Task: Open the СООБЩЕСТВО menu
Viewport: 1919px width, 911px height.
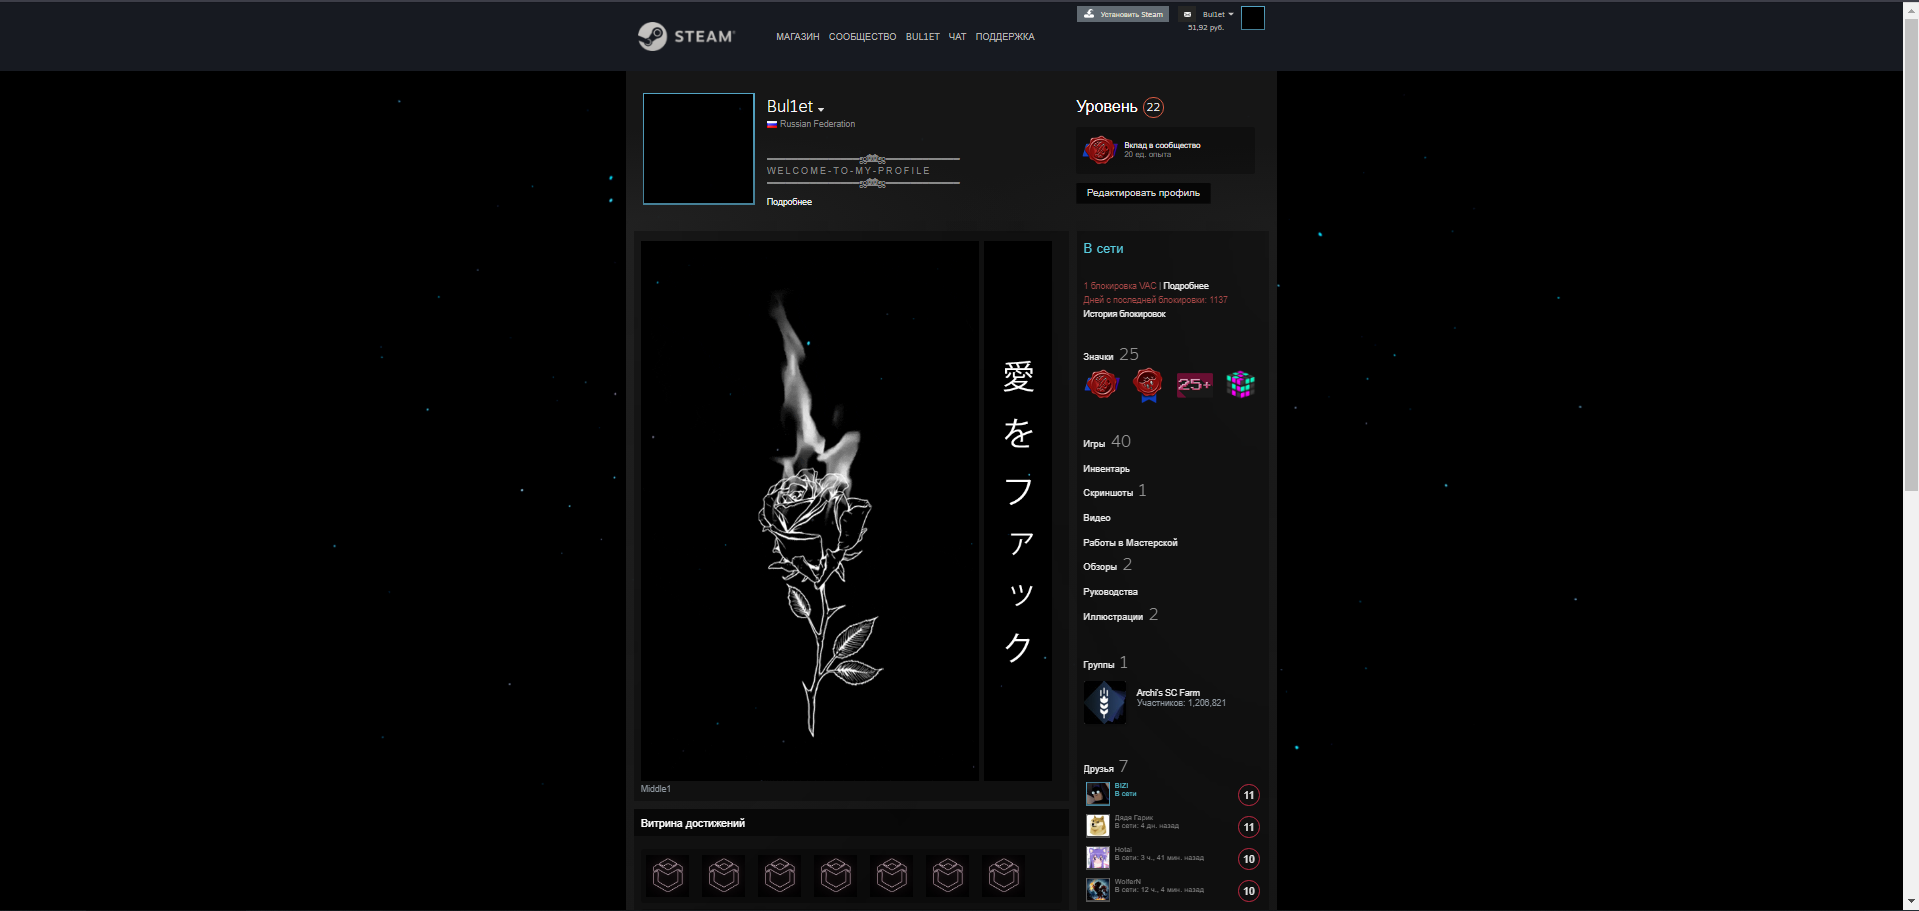Action: coord(862,37)
